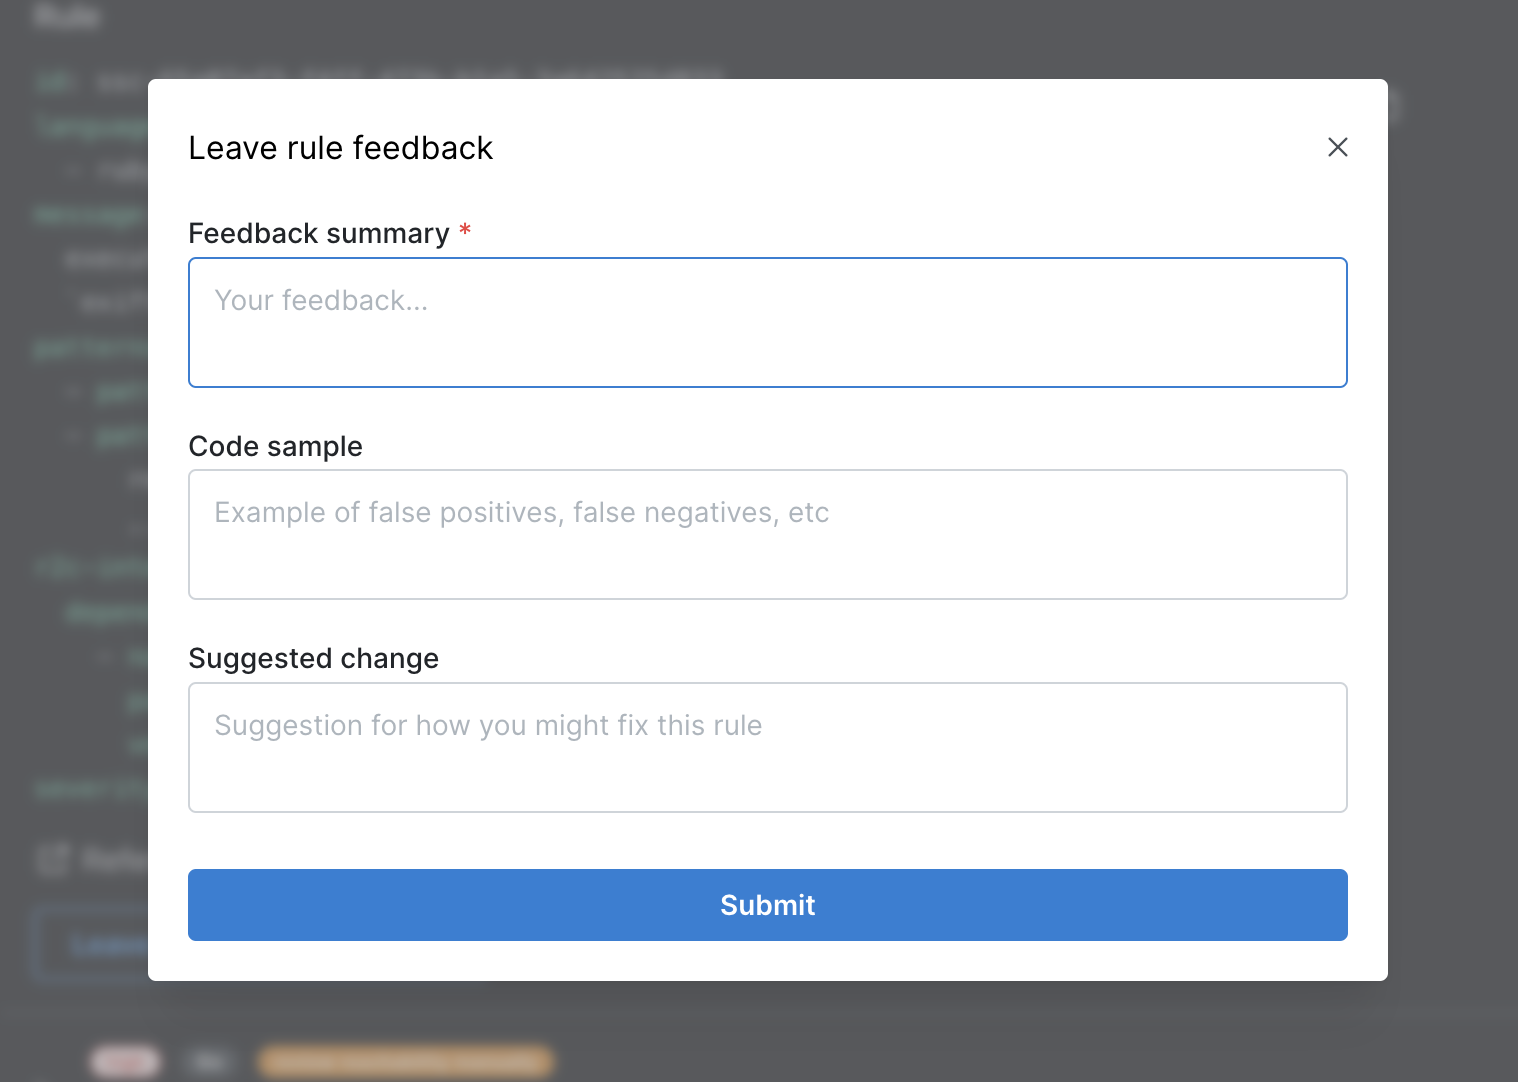
Task: Click the 'Suggested change' label
Action: (x=313, y=658)
